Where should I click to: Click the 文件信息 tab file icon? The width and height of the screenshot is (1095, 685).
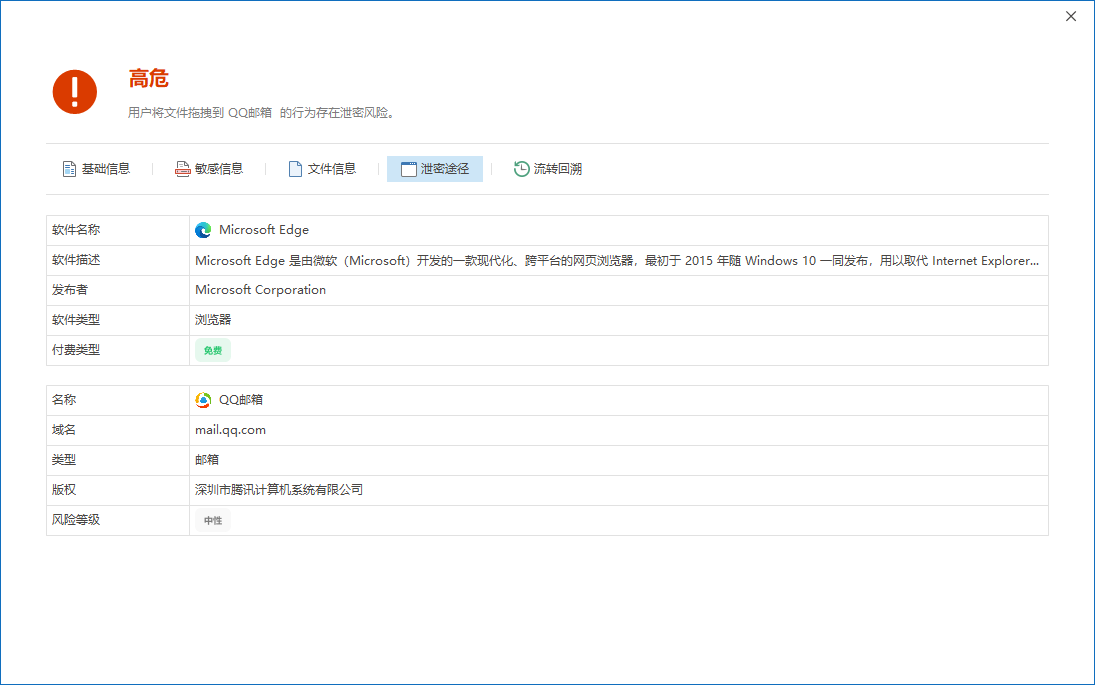point(295,169)
